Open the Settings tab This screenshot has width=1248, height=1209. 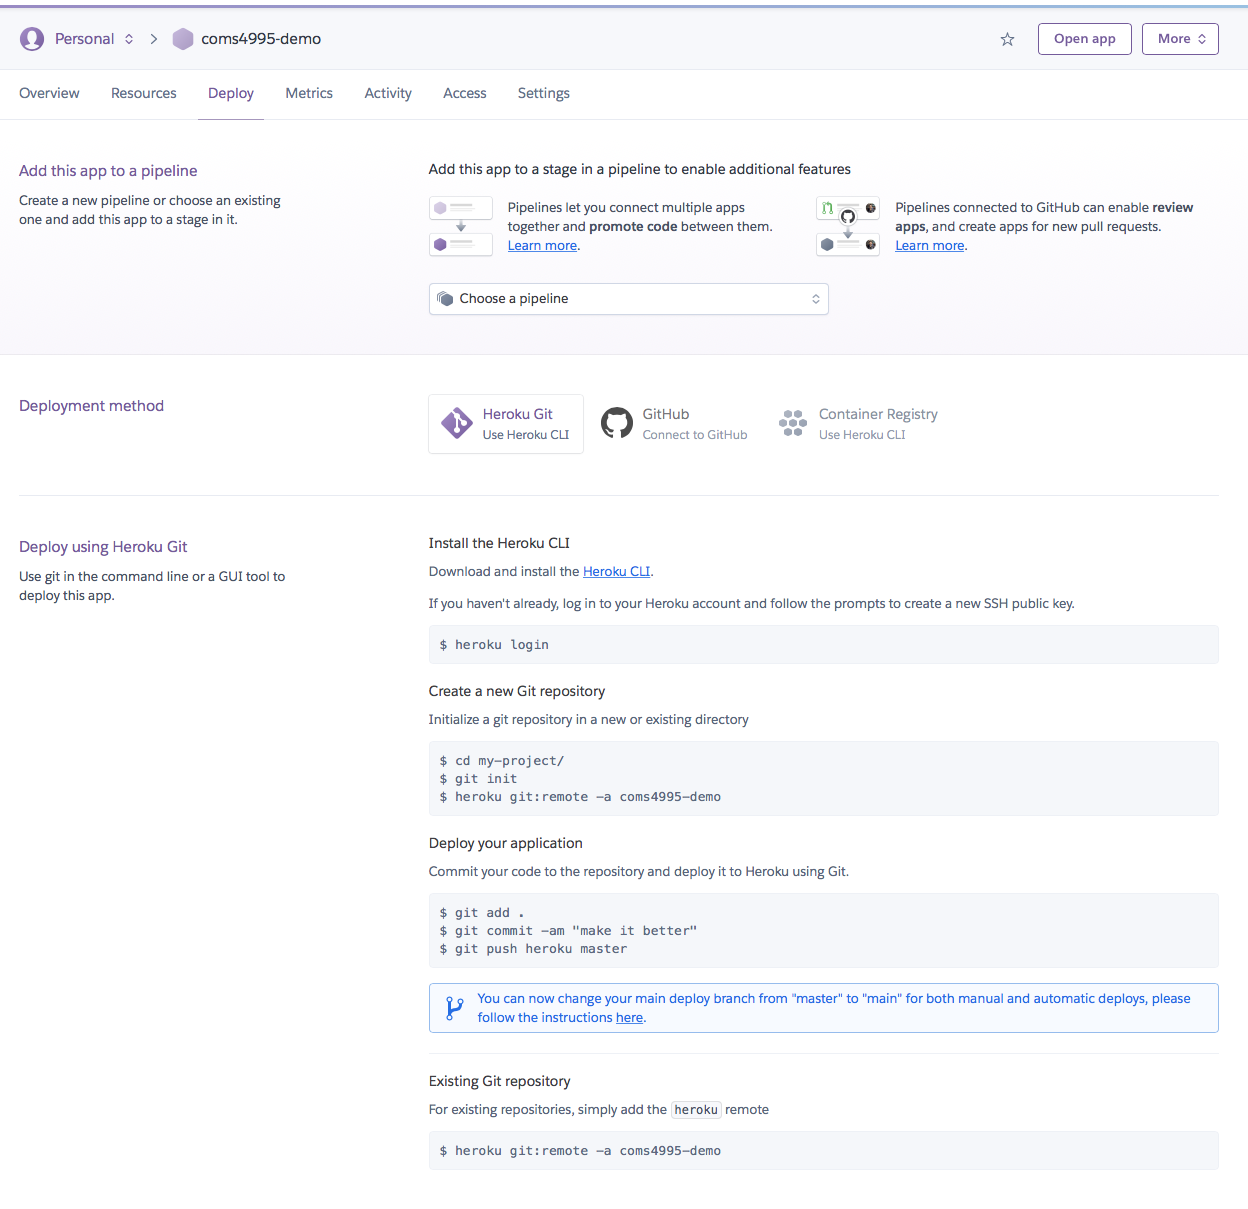tap(544, 93)
